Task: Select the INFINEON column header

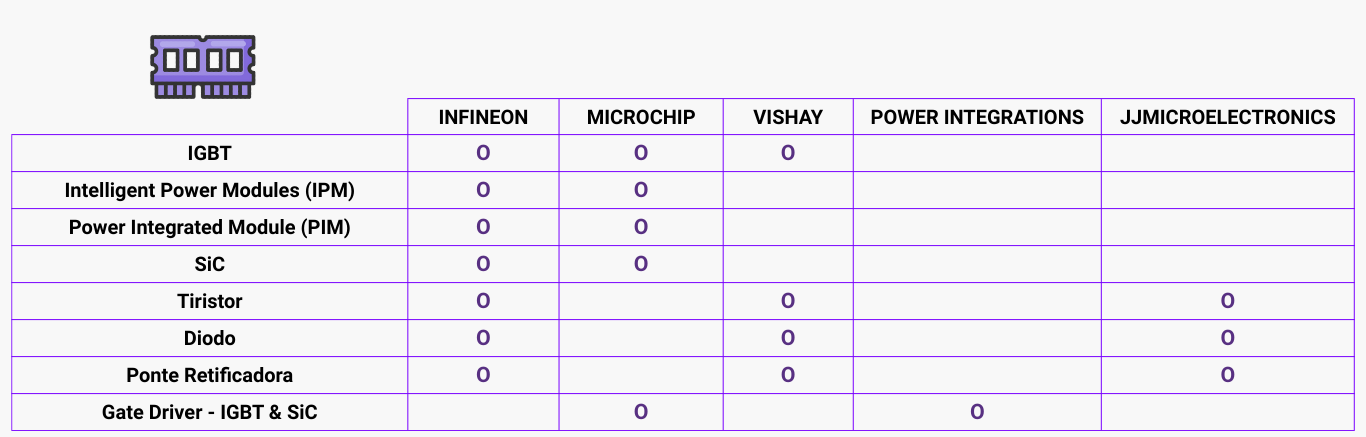Action: pyautogui.click(x=483, y=117)
